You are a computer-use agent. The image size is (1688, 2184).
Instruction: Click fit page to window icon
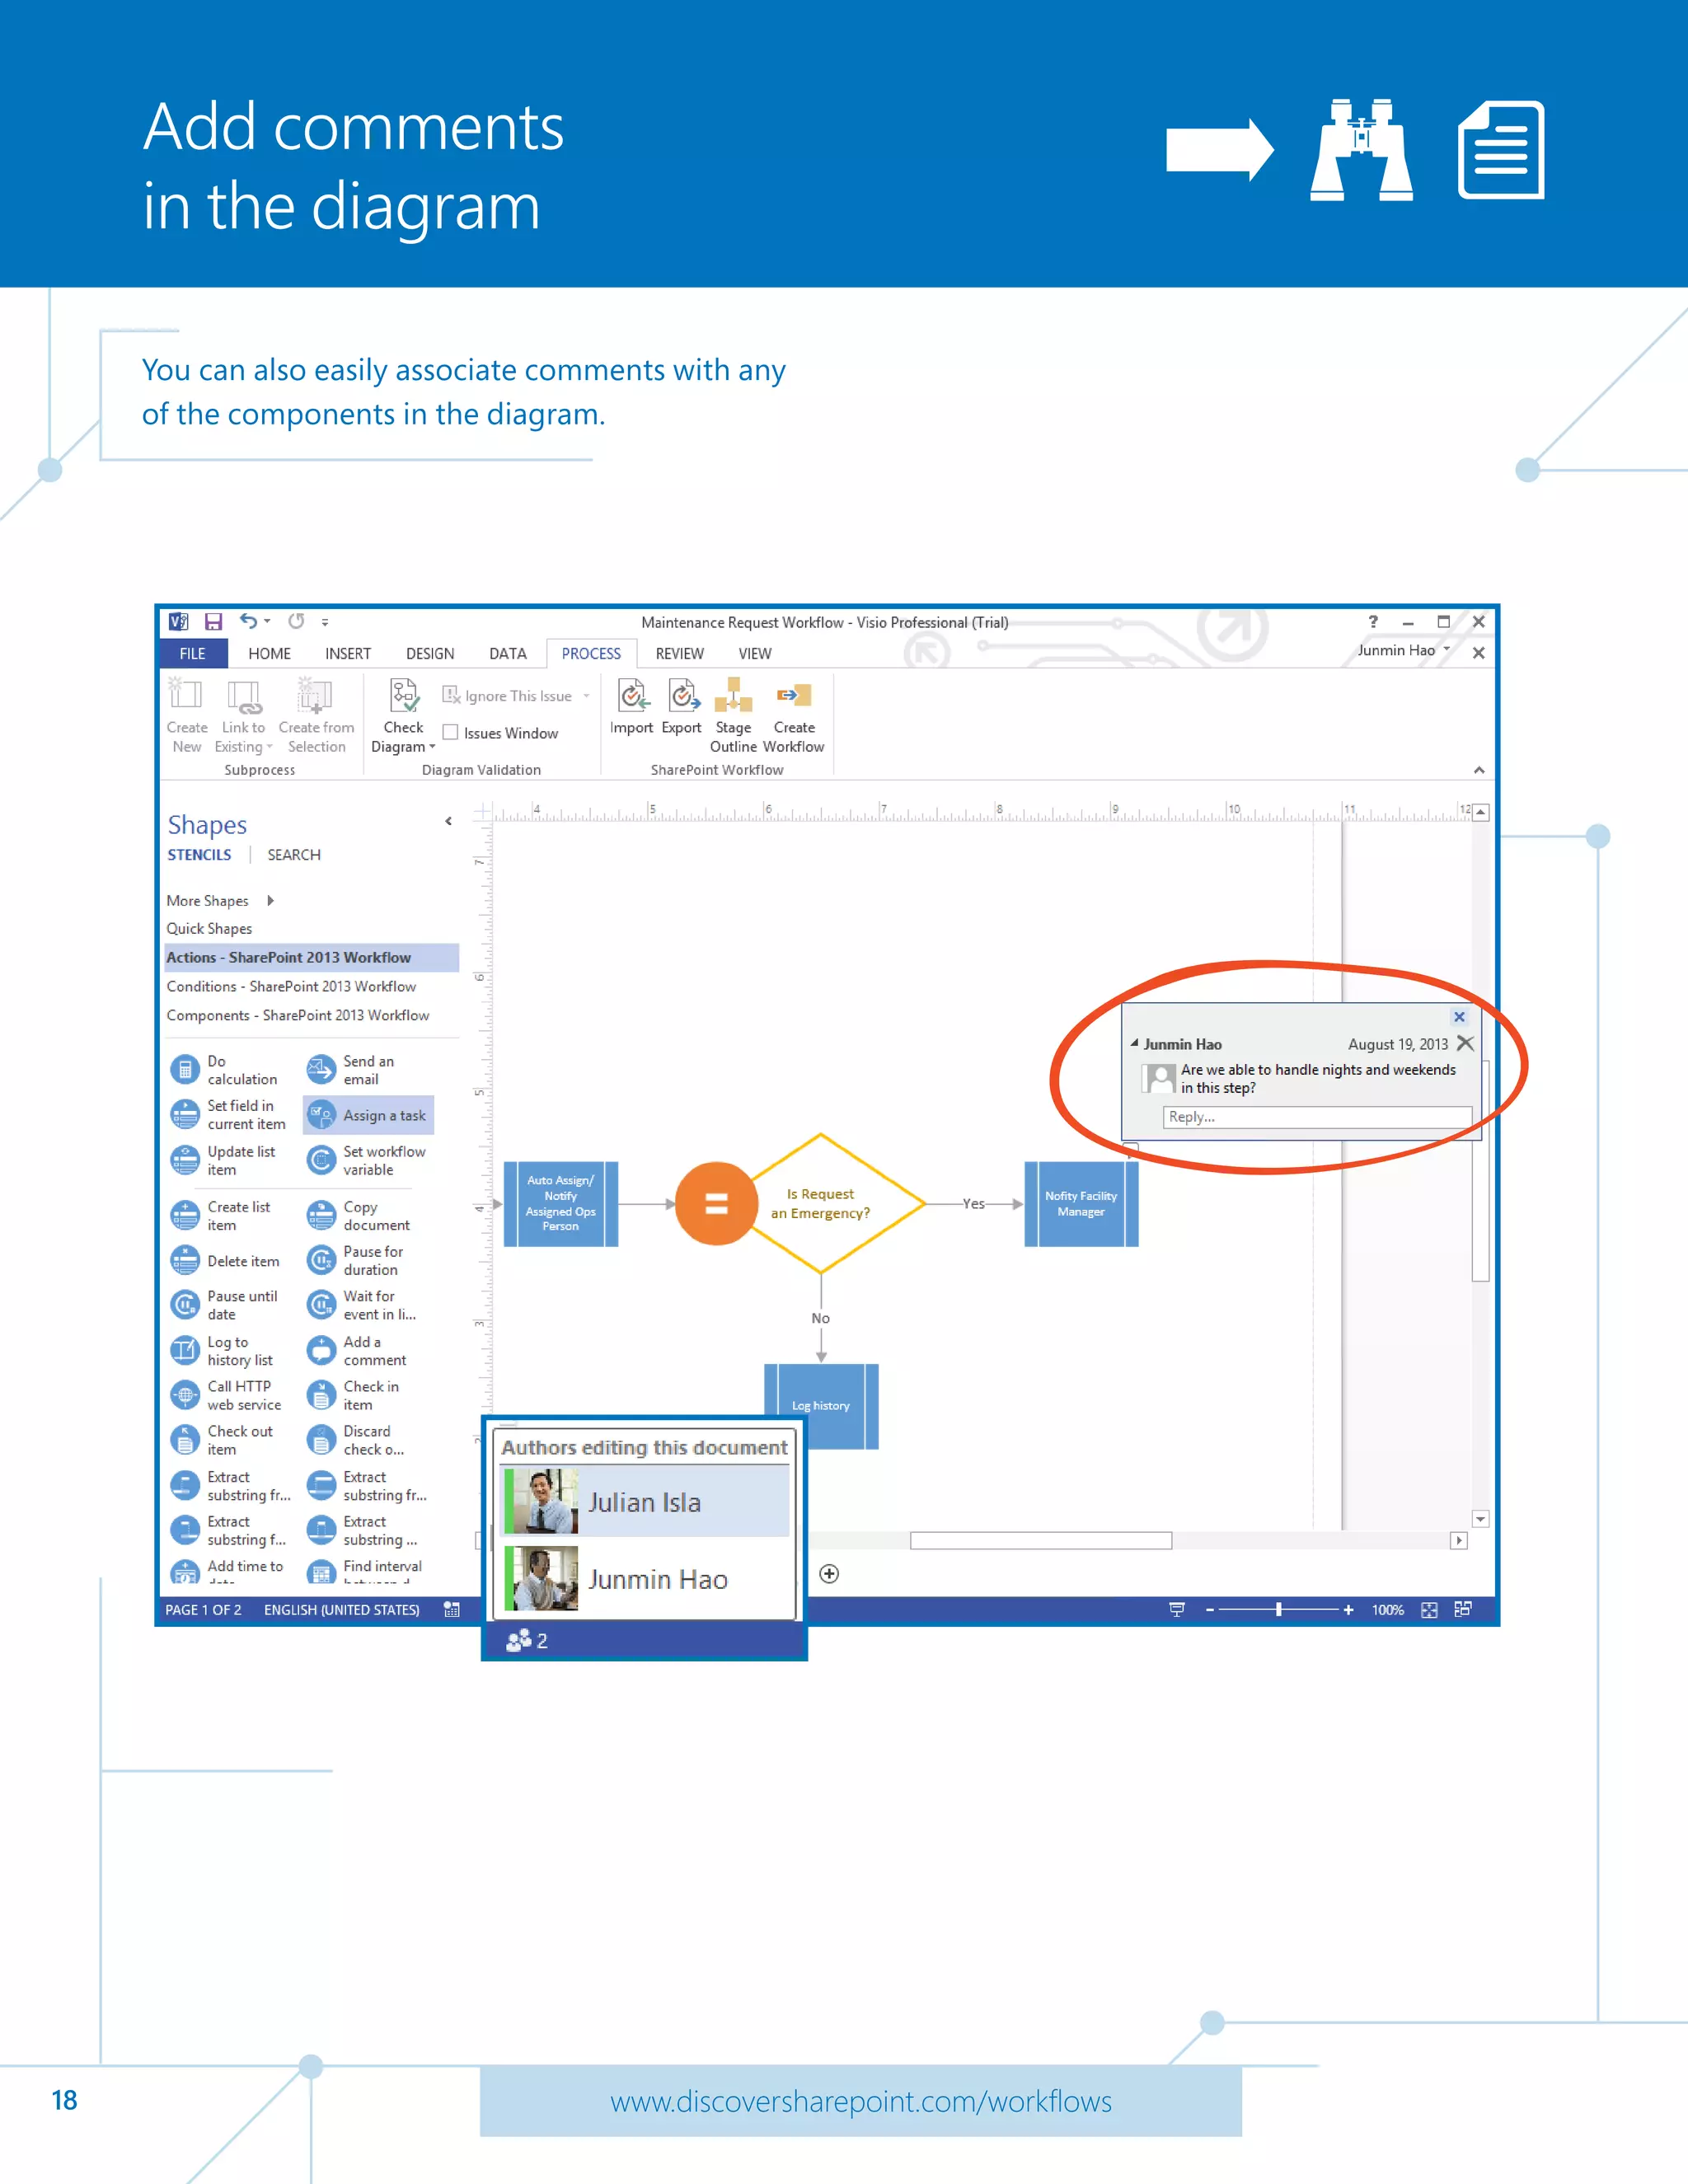1429,1609
